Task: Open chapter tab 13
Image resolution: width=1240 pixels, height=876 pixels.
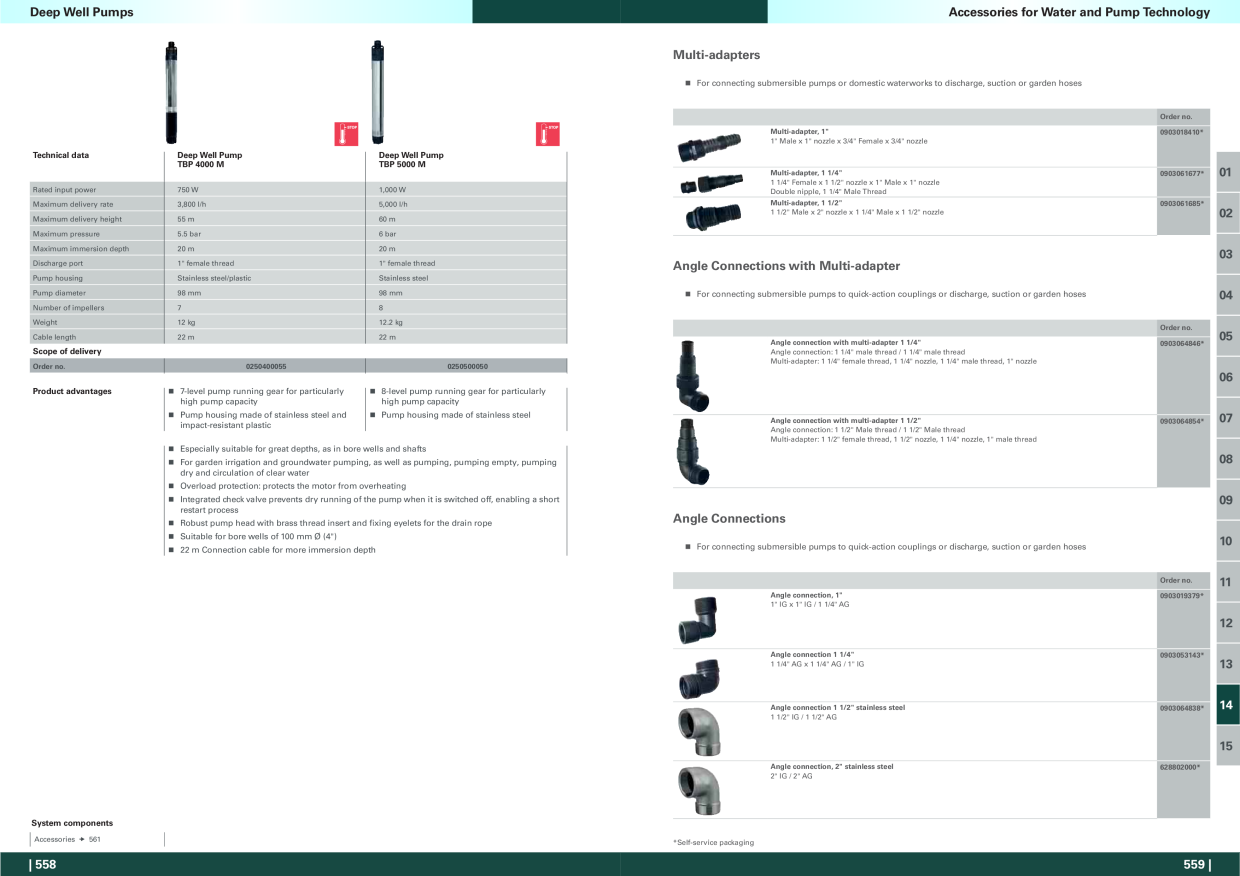Action: (x=1226, y=664)
